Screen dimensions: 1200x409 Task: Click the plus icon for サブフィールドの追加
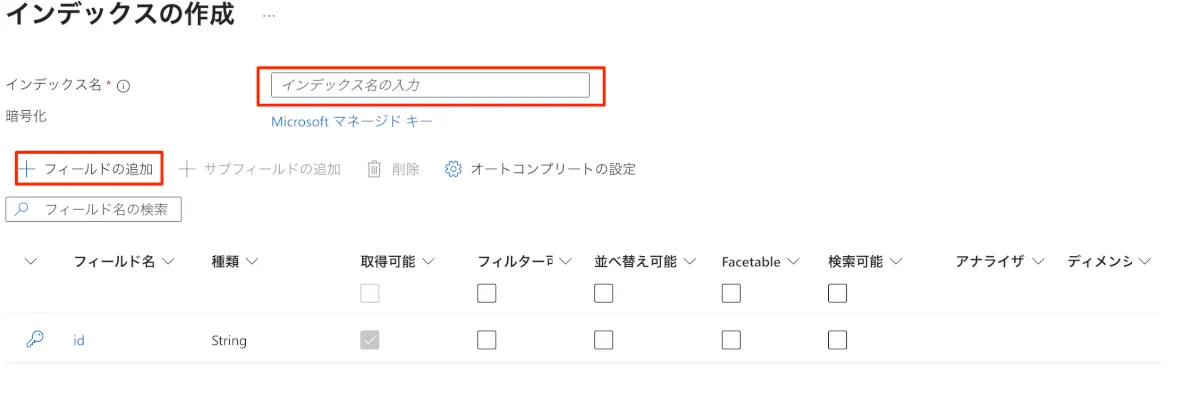pyautogui.click(x=187, y=169)
